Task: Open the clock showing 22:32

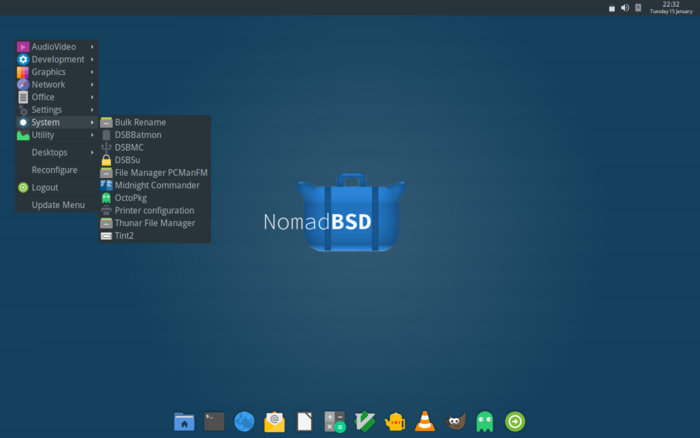Action: [671, 8]
